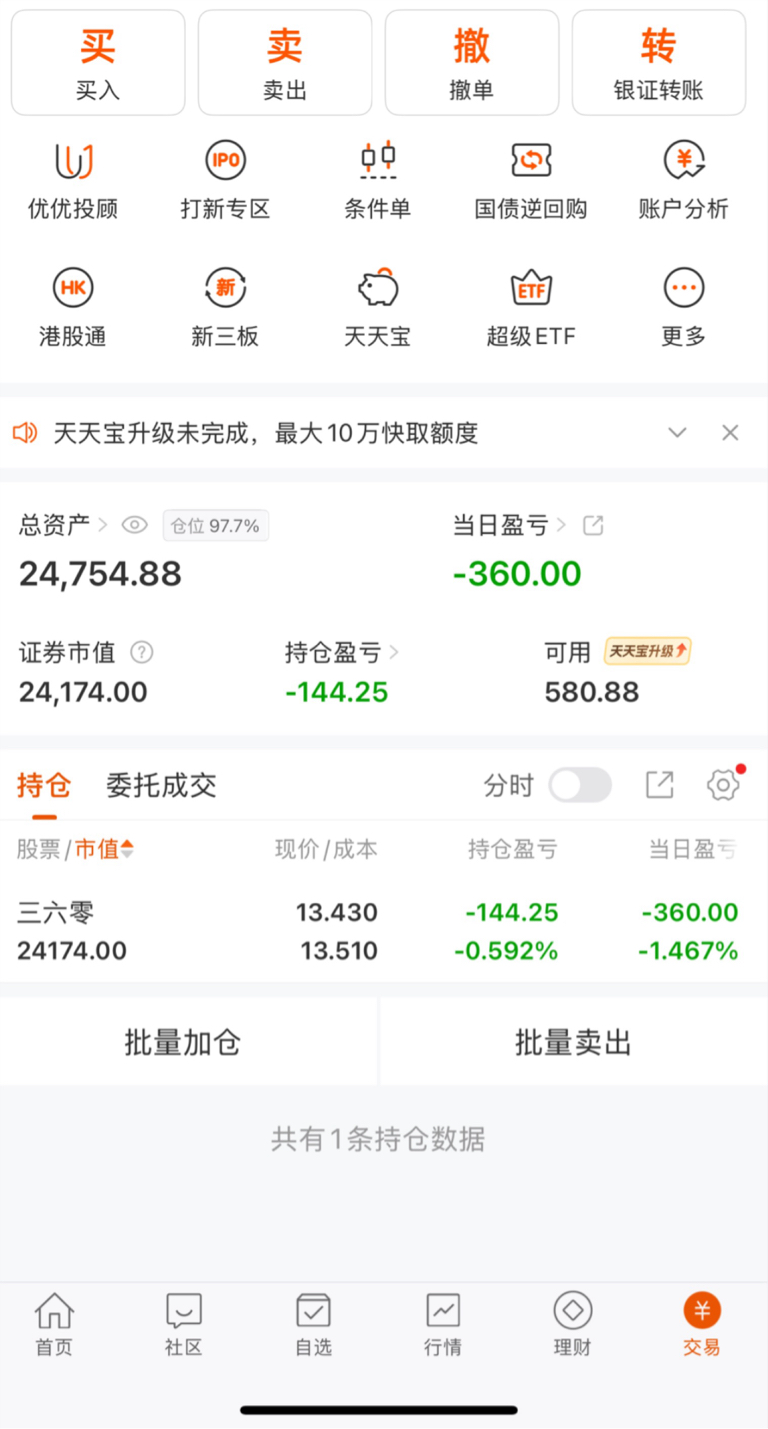Open the 优优投顾 advisor icon
The width and height of the screenshot is (768, 1429).
click(73, 161)
